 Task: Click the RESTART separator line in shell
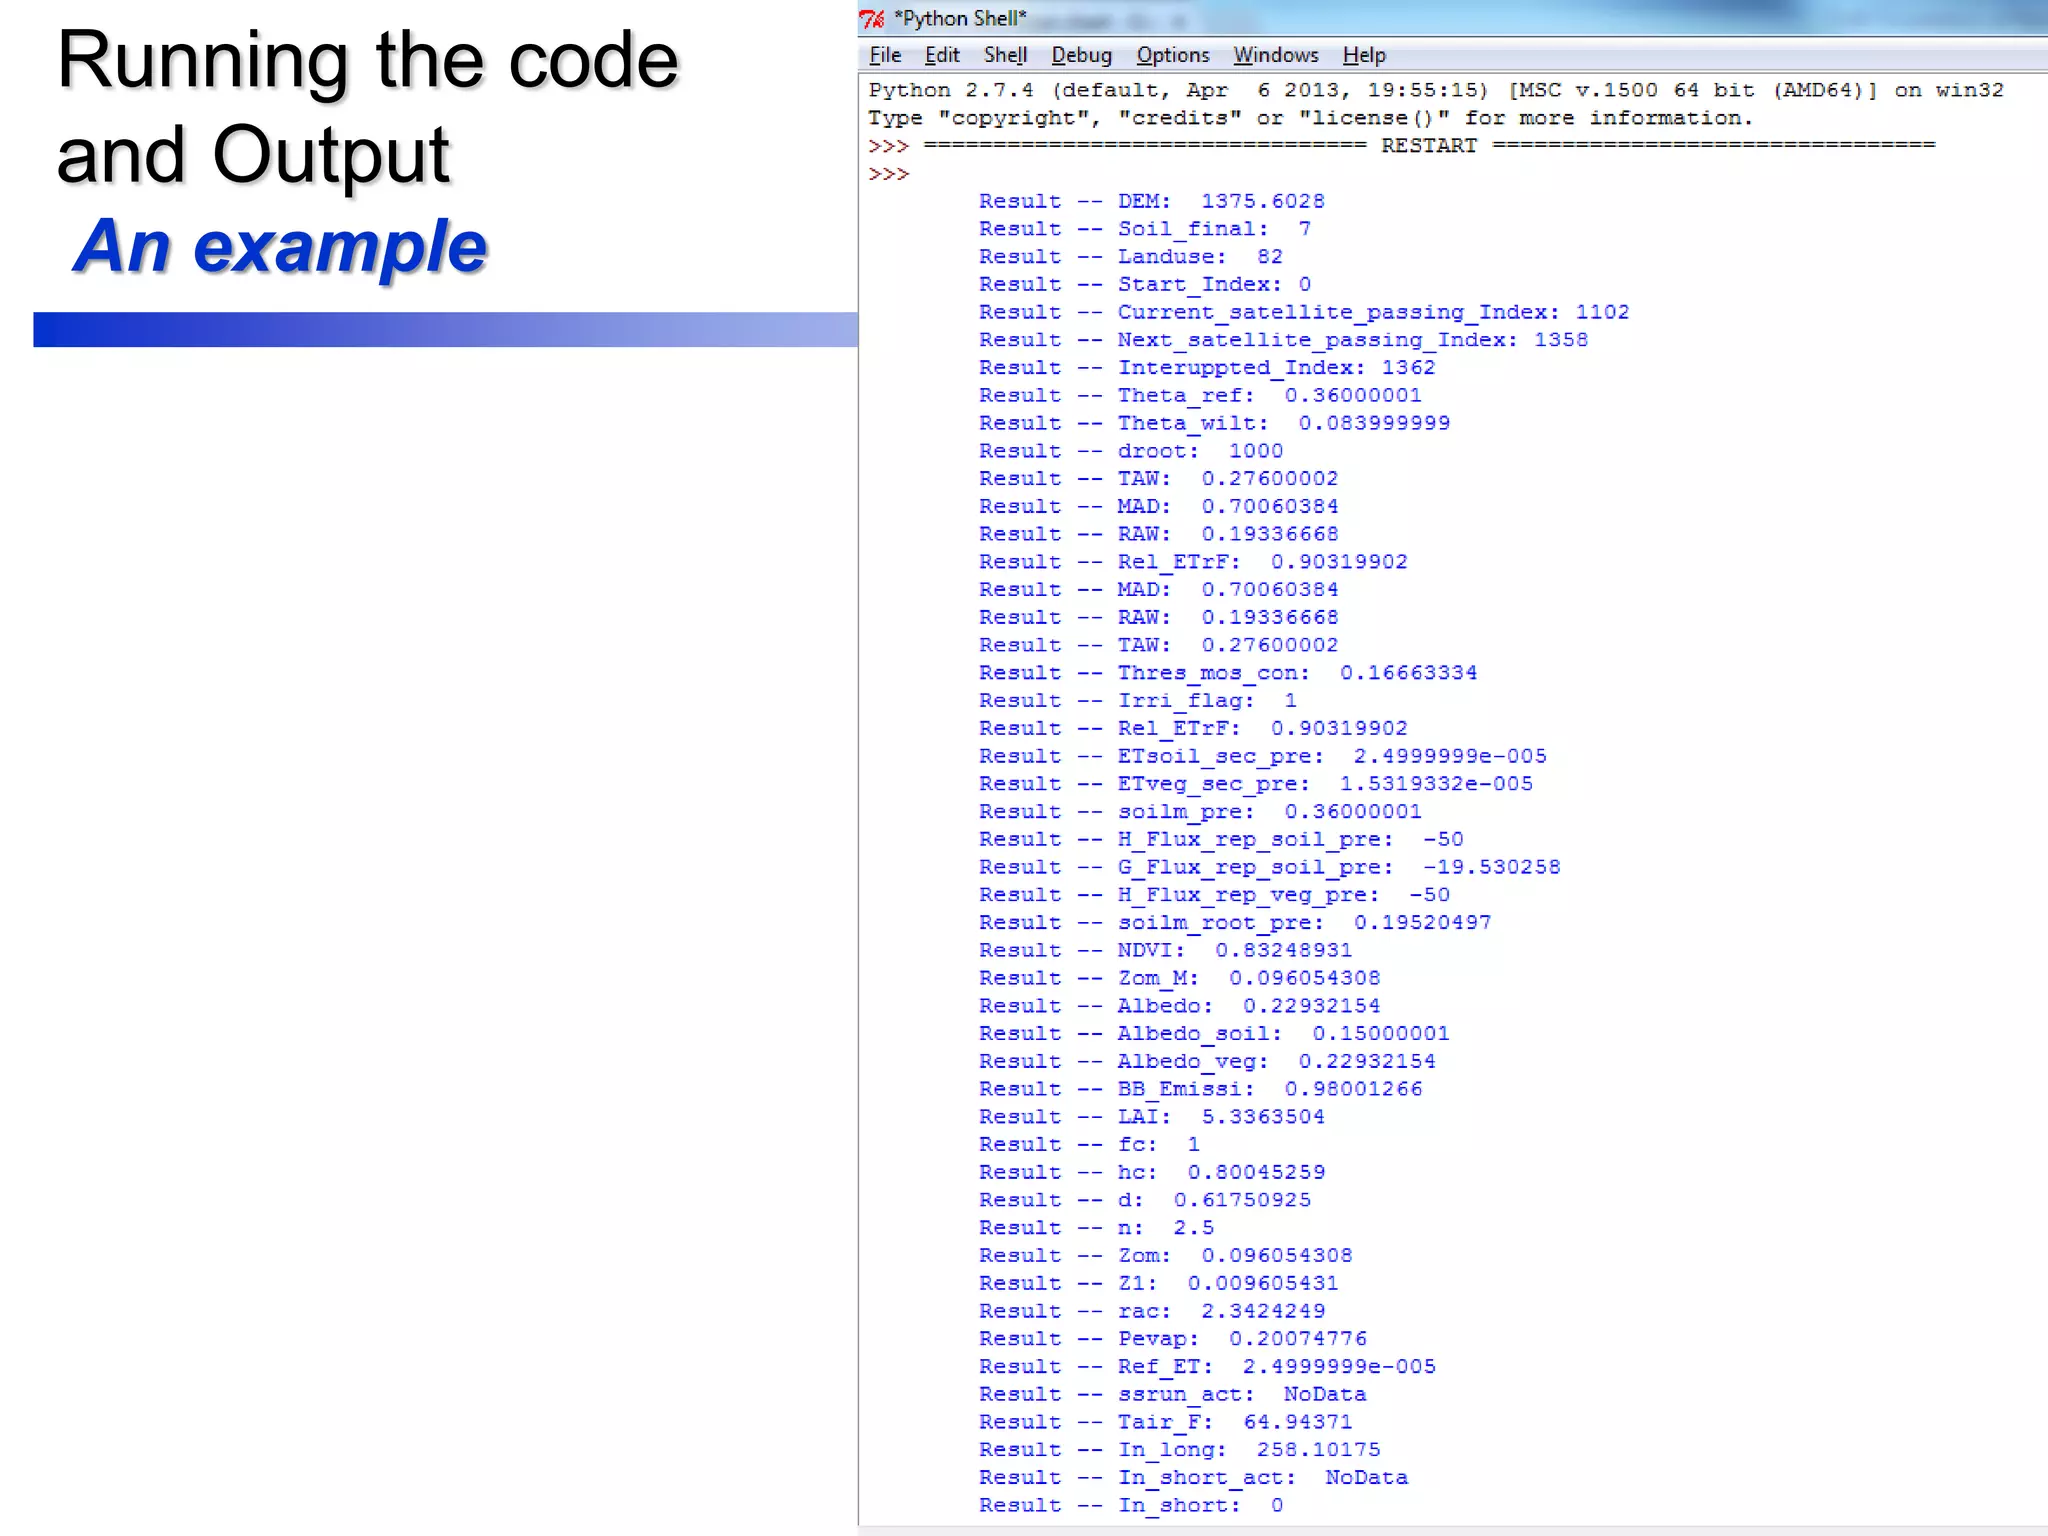[x=1402, y=146]
